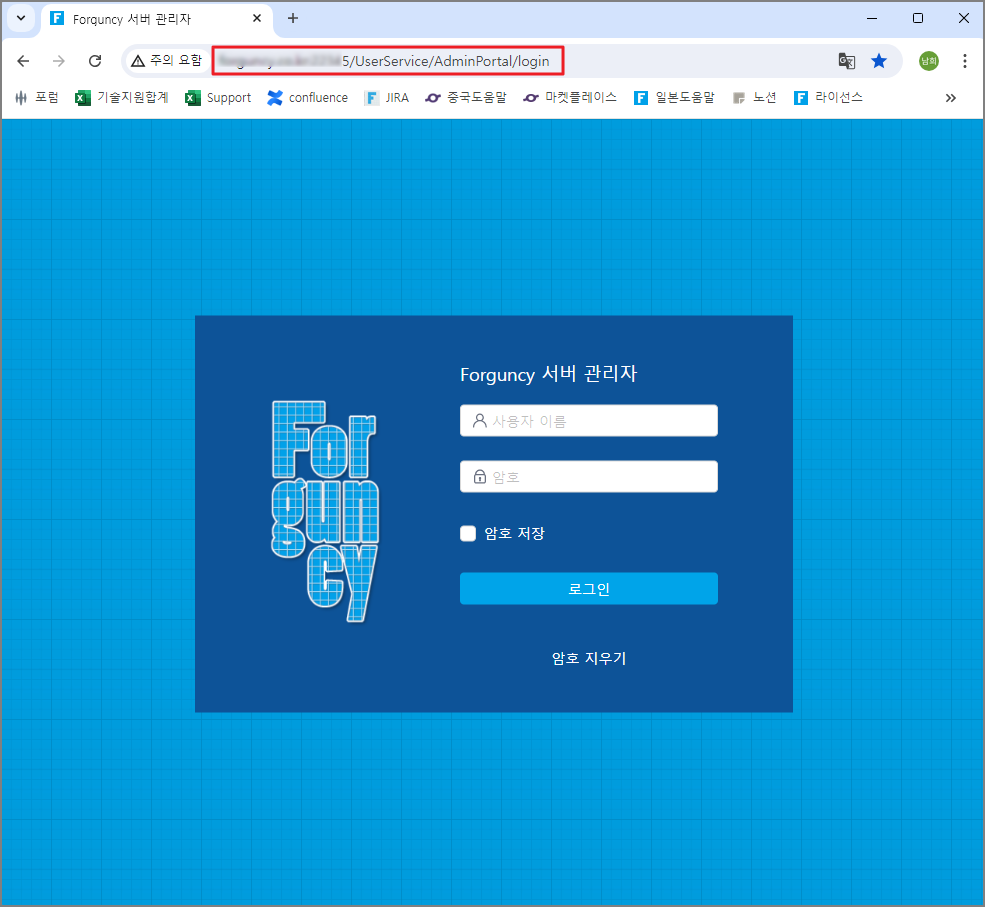
Task: Click the 로그인 button
Action: pyautogui.click(x=589, y=589)
